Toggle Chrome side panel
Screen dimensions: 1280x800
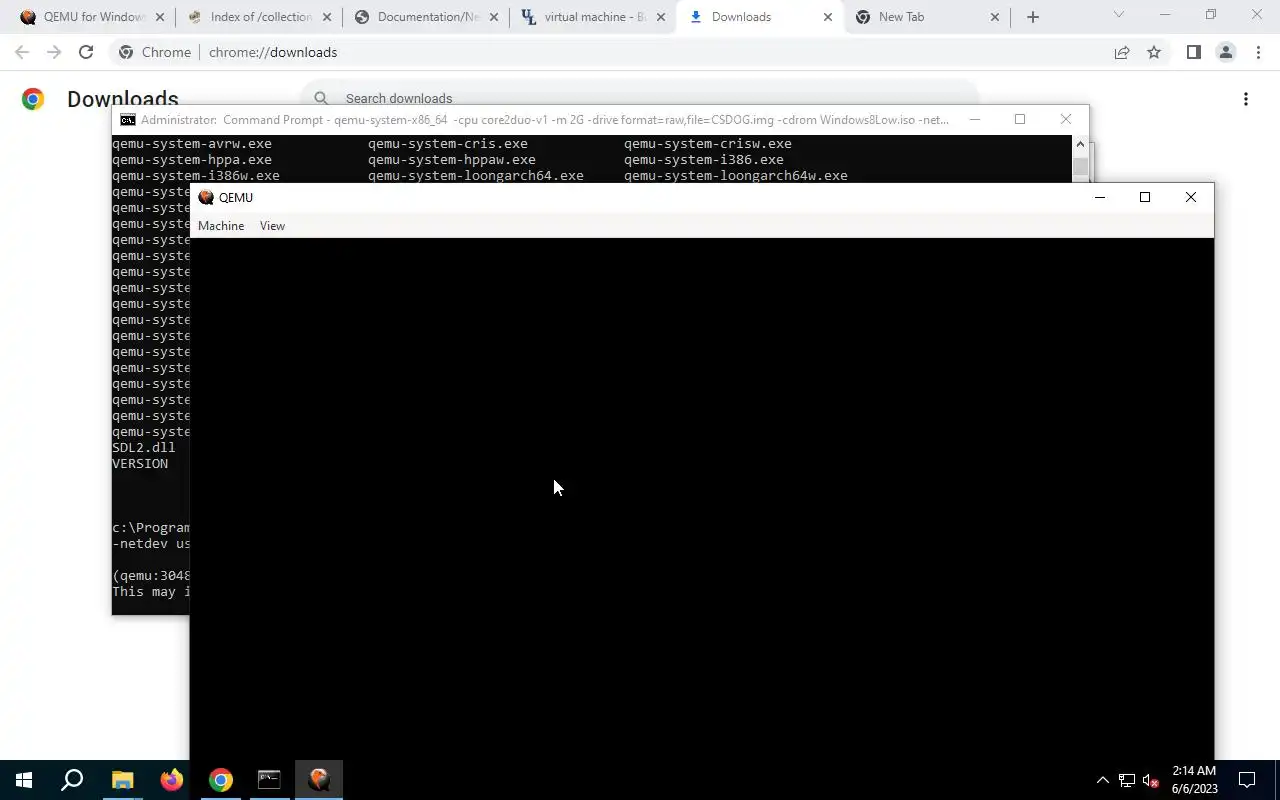tap(1193, 52)
